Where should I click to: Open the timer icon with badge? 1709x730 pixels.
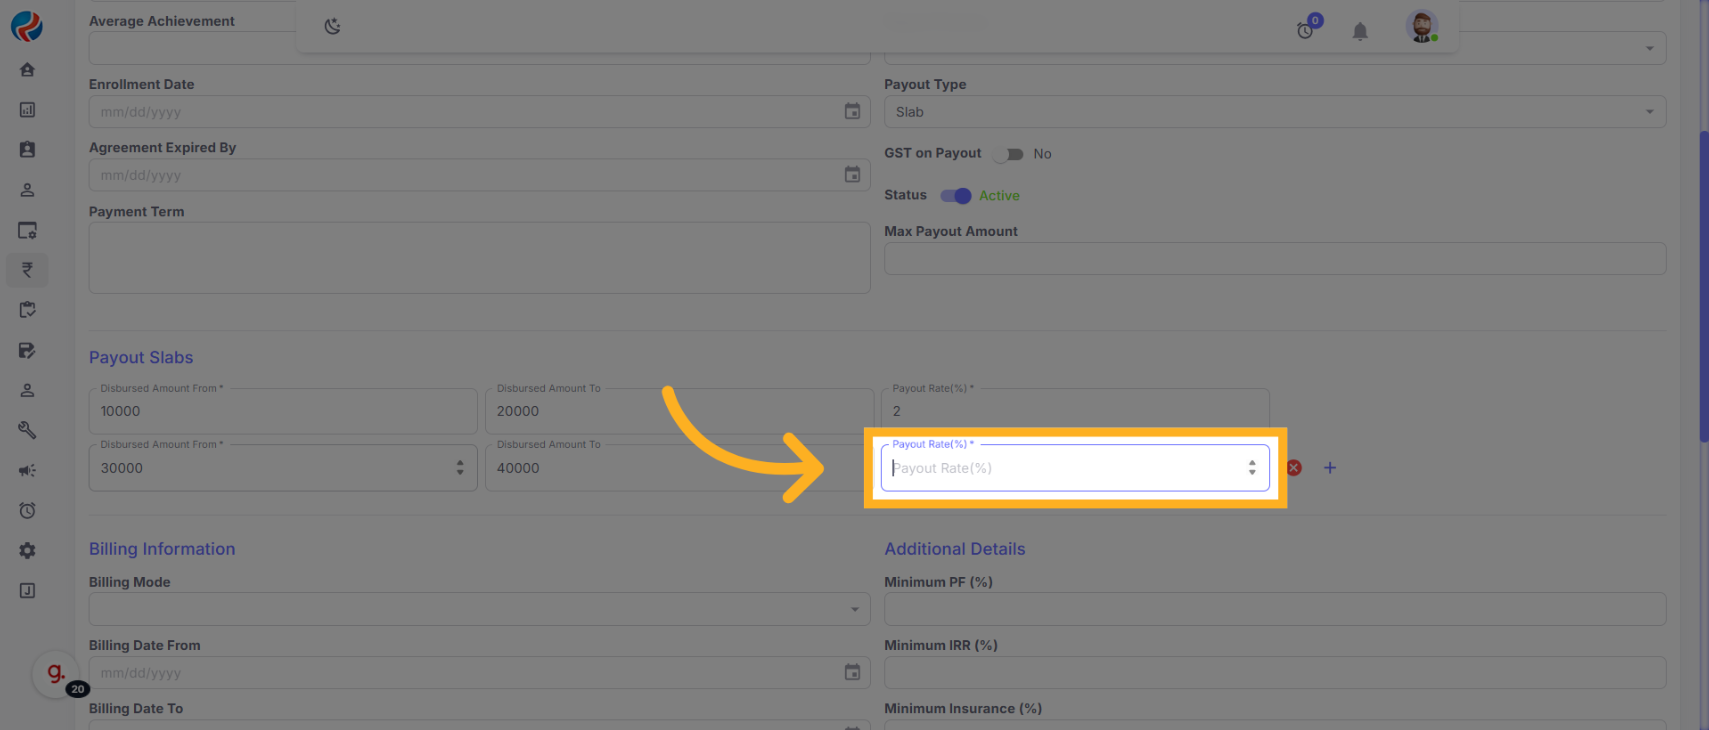(x=1306, y=30)
